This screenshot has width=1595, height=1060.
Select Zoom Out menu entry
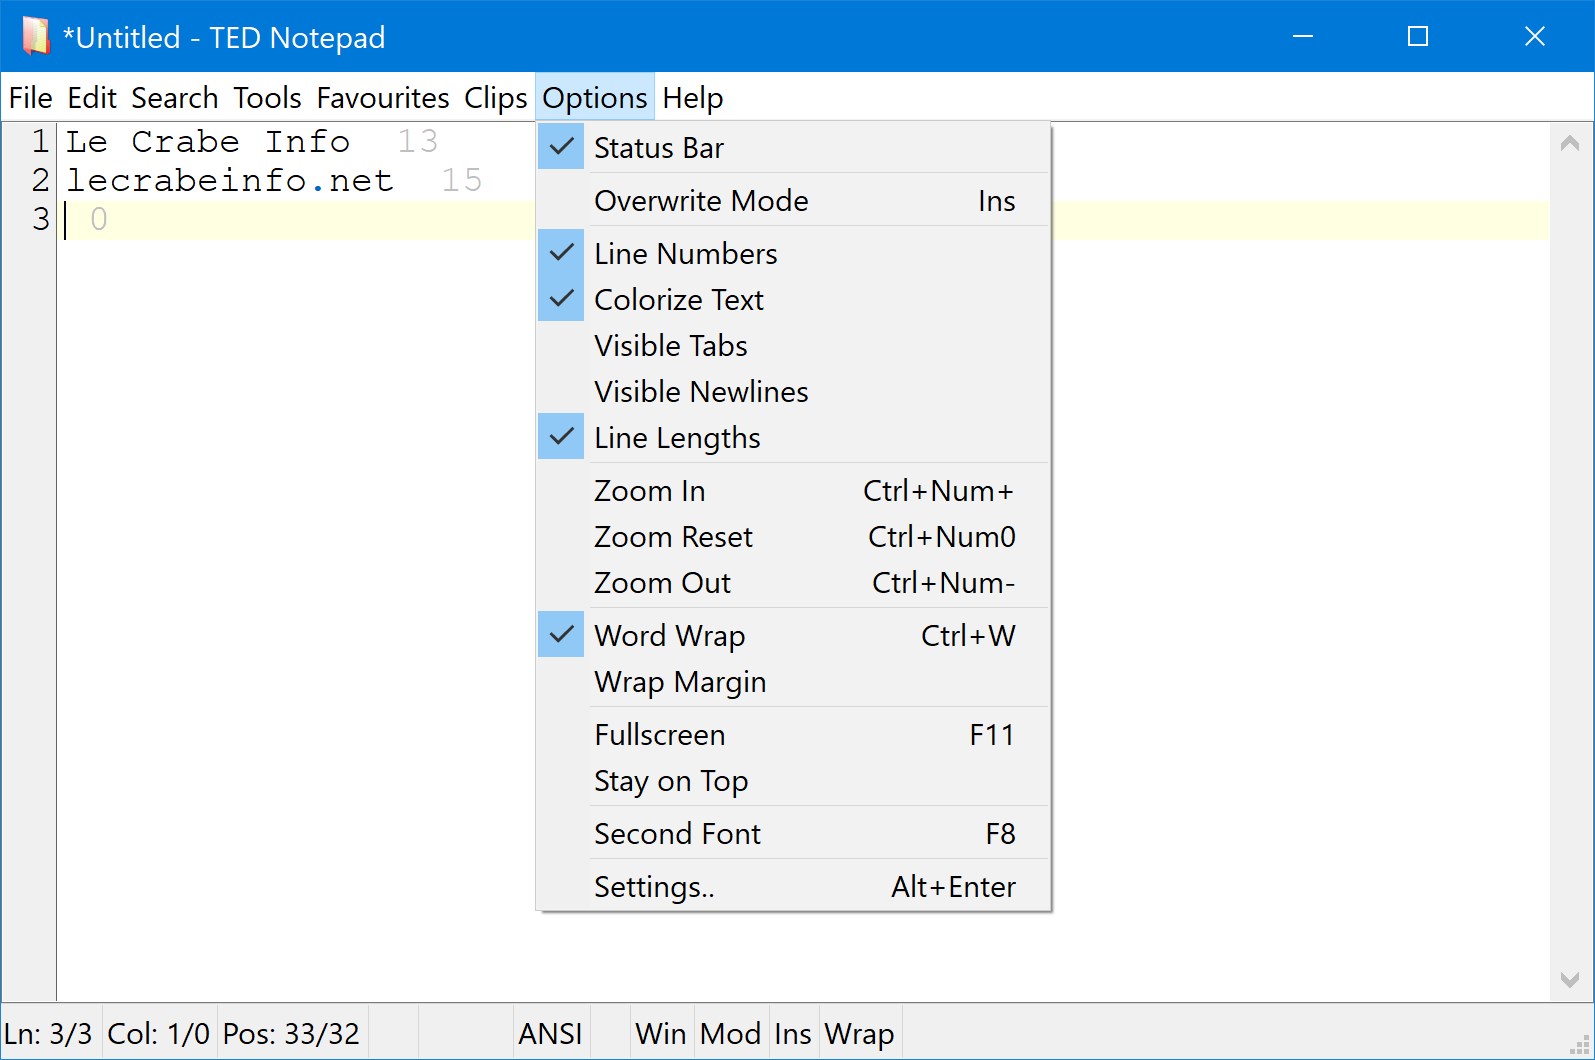point(794,583)
